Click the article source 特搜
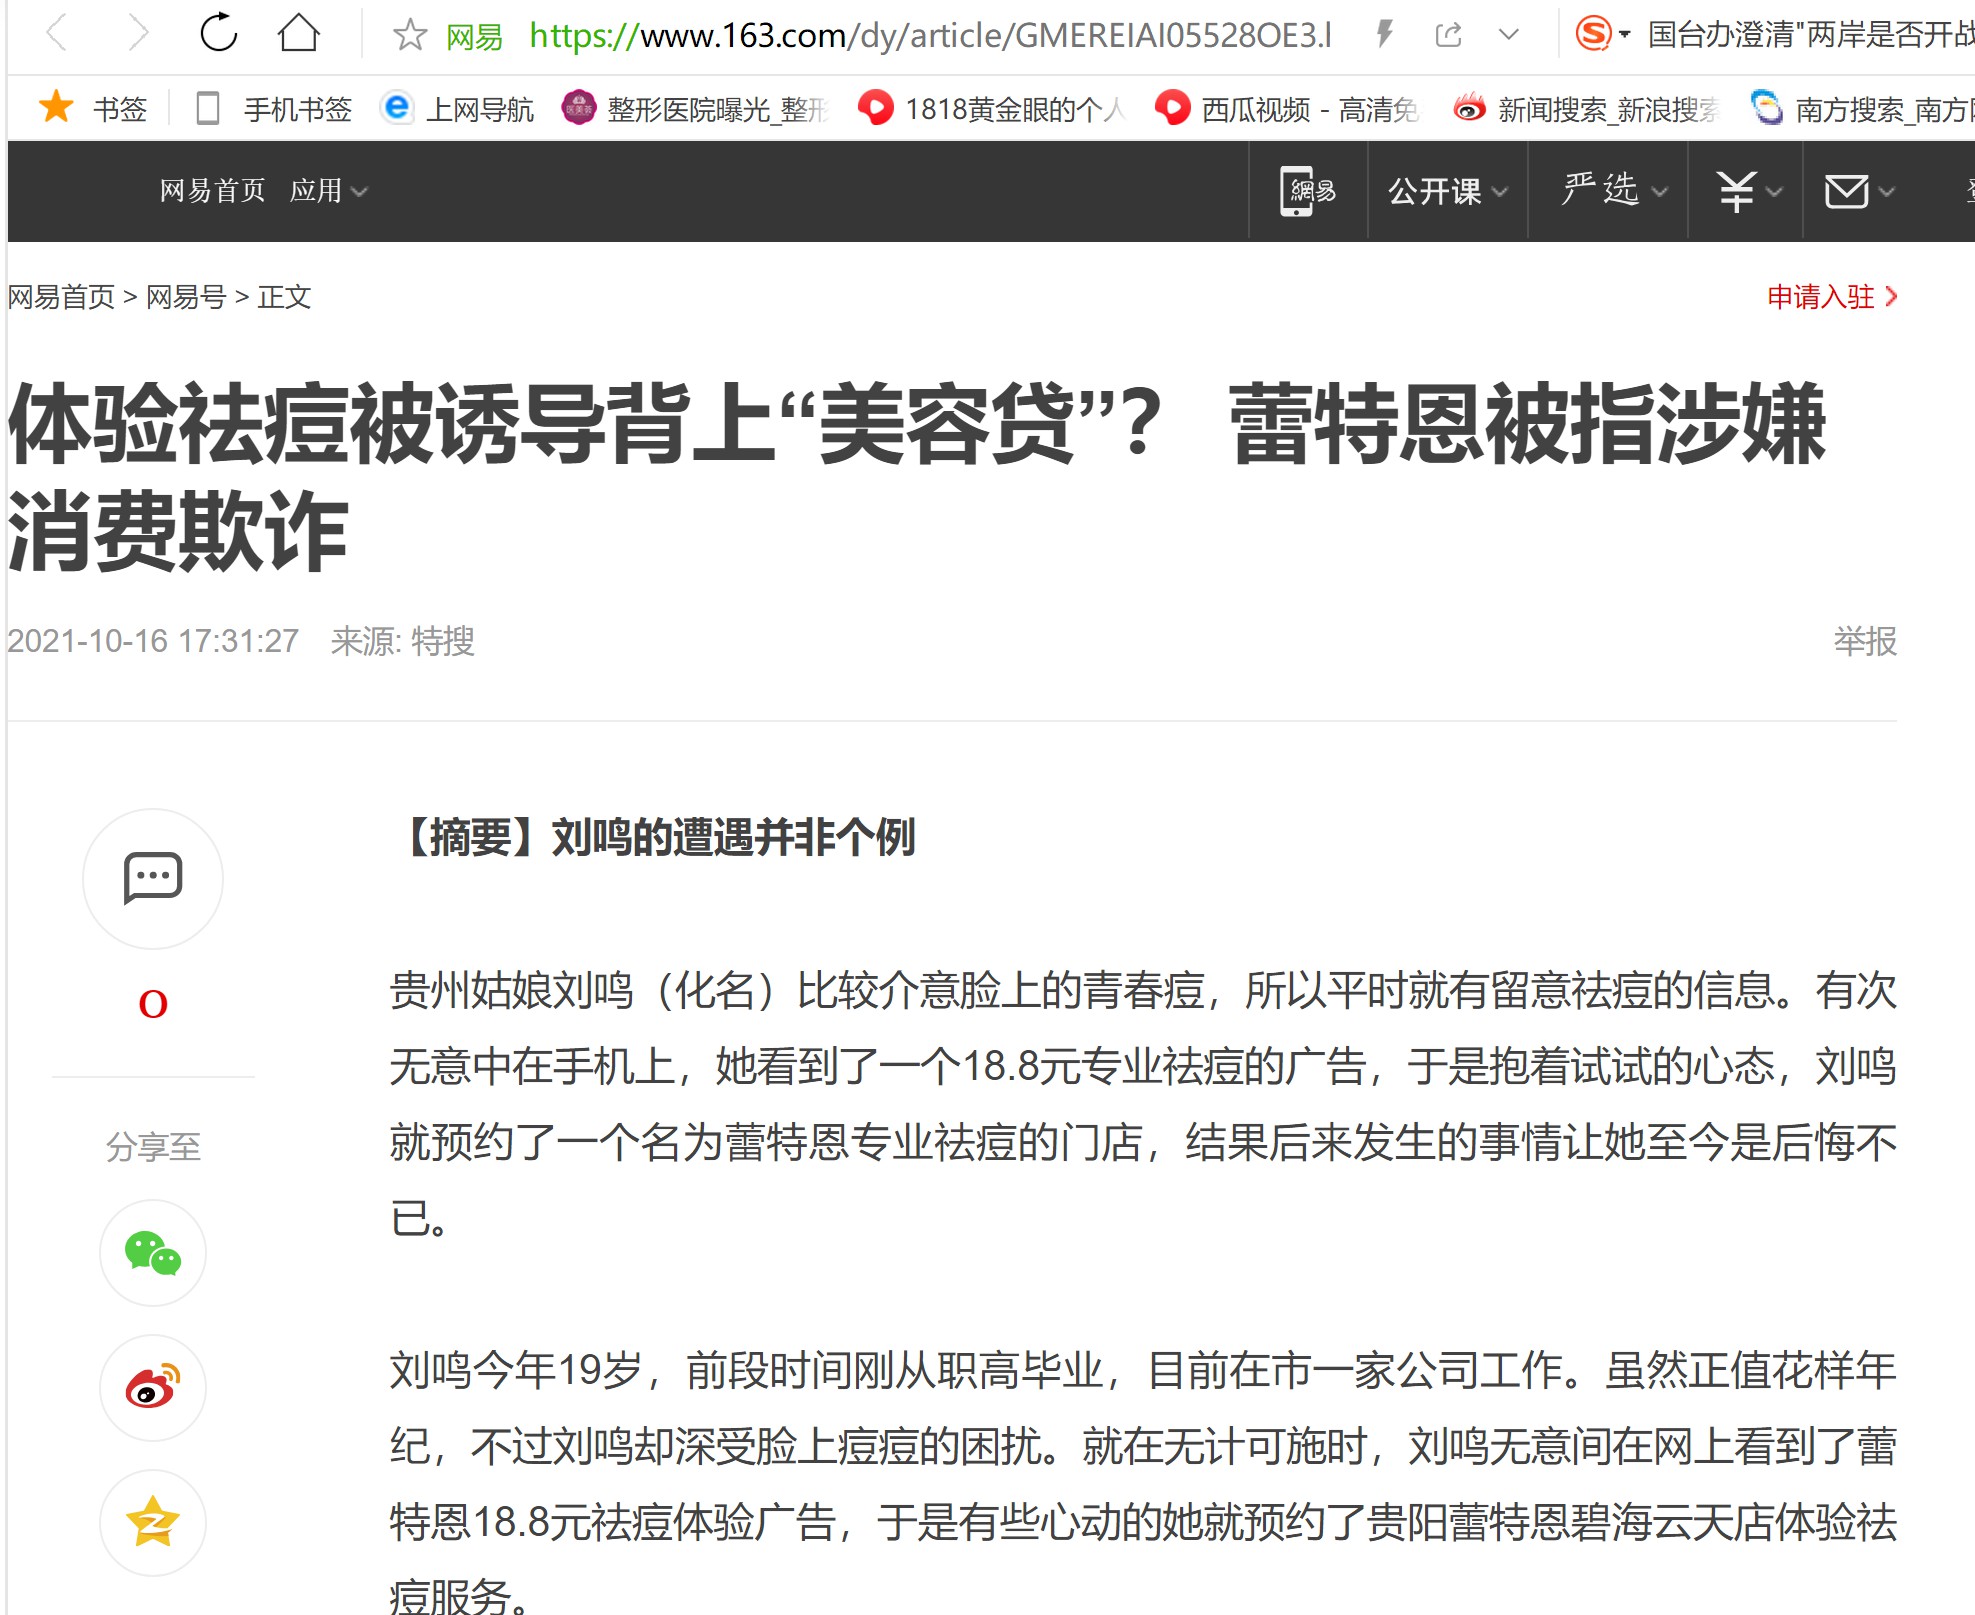The image size is (1975, 1615). point(443,641)
